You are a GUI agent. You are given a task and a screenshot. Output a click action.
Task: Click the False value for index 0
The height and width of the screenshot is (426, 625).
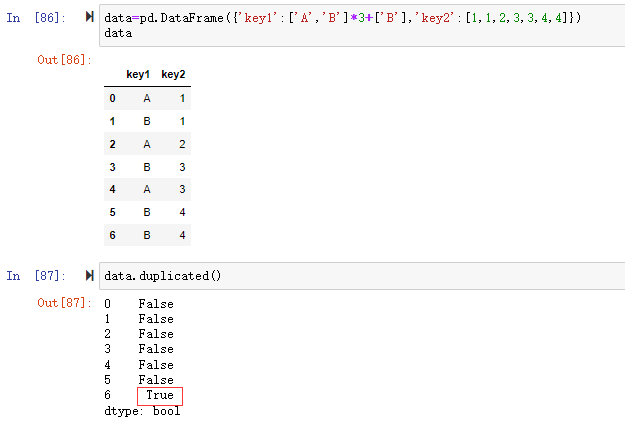click(156, 304)
